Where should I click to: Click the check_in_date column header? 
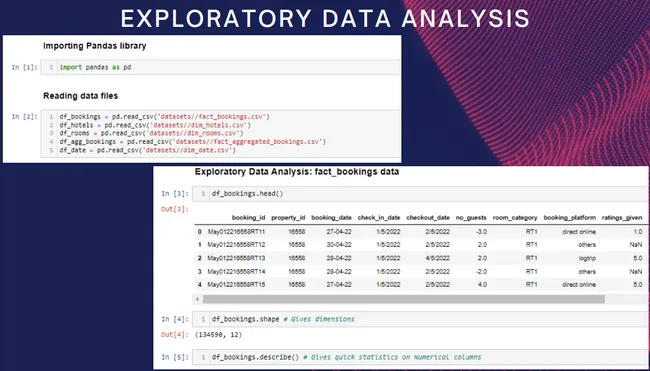[379, 218]
